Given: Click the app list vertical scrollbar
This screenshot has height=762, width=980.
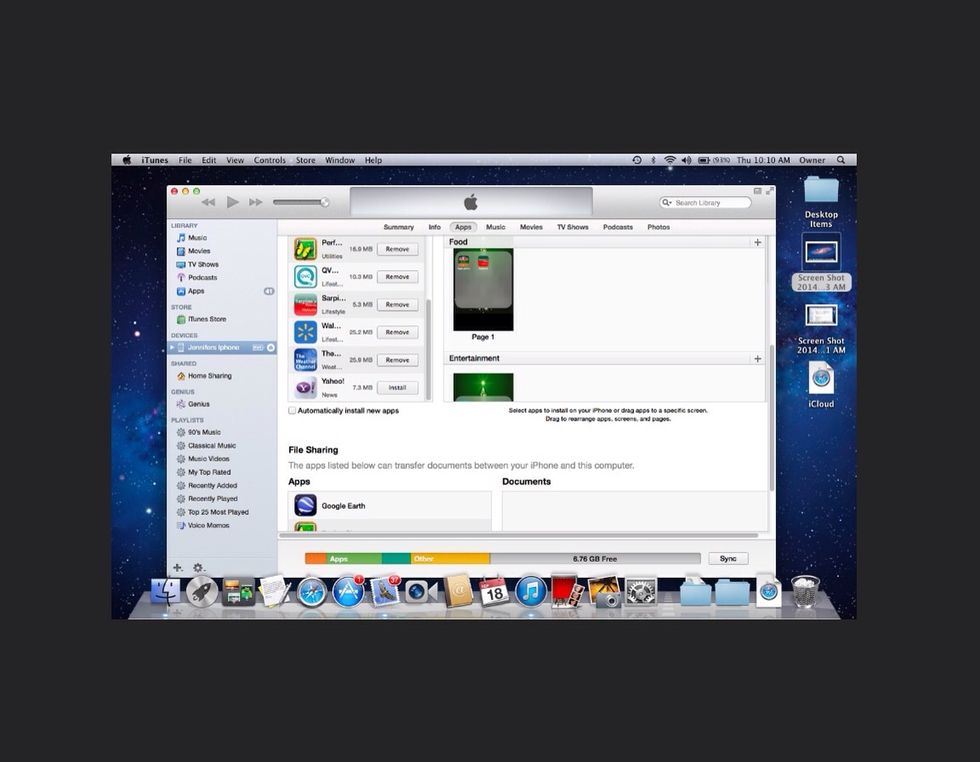Looking at the screenshot, I should tap(429, 349).
